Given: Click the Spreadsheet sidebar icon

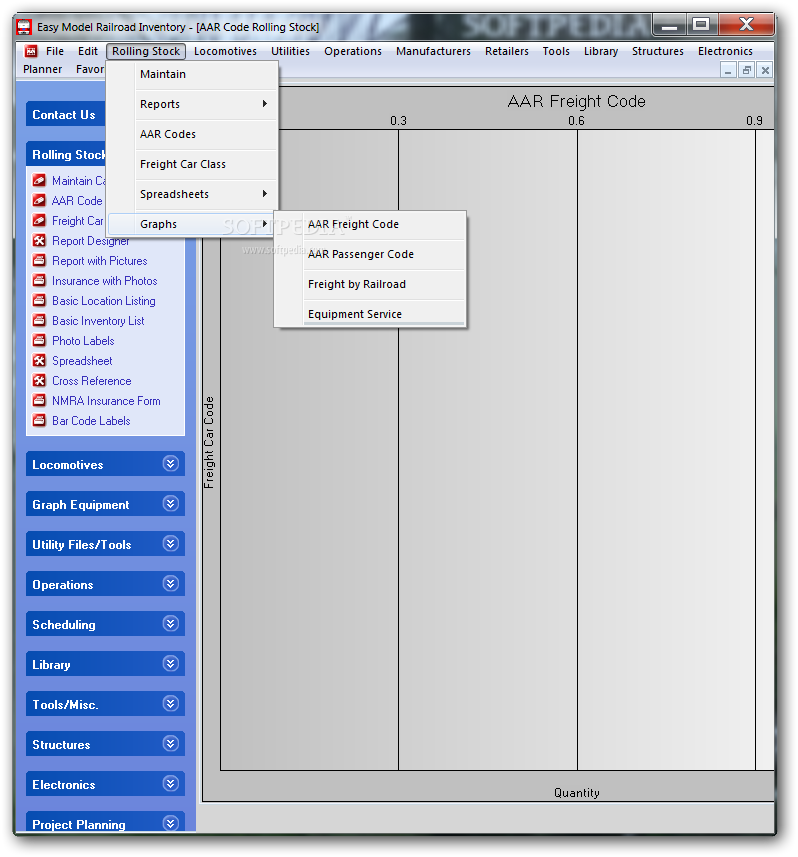Looking at the screenshot, I should pyautogui.click(x=39, y=360).
